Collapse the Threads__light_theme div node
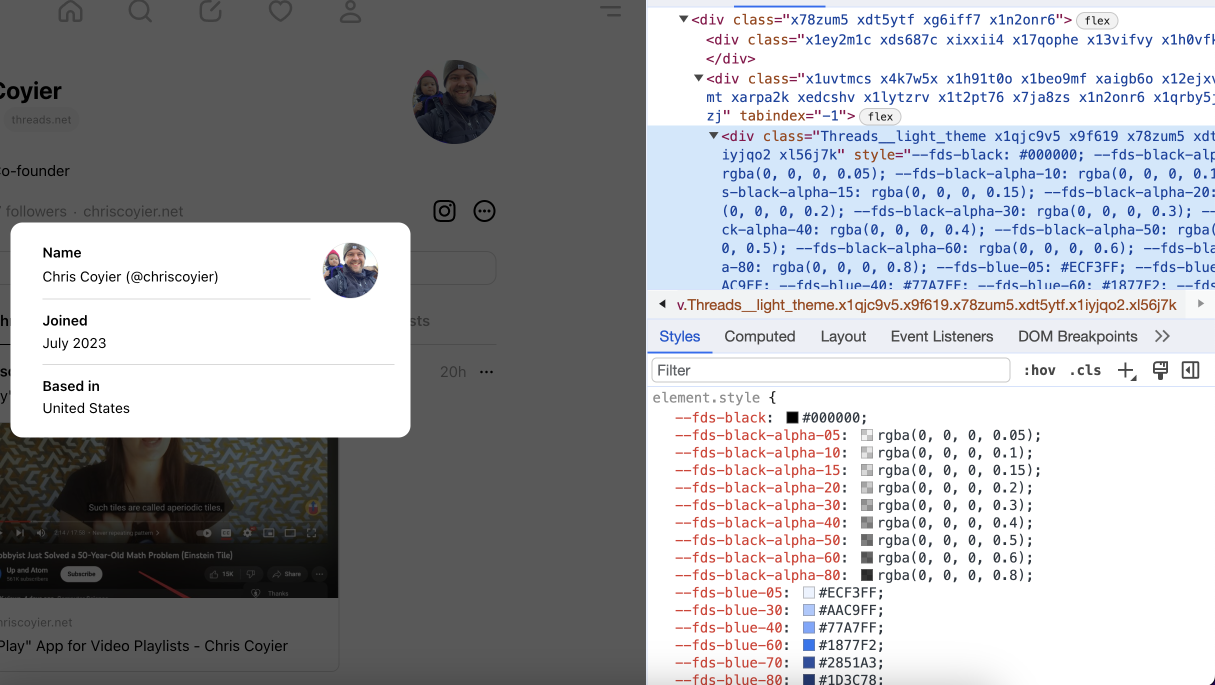Image resolution: width=1215 pixels, height=685 pixels. [714, 136]
